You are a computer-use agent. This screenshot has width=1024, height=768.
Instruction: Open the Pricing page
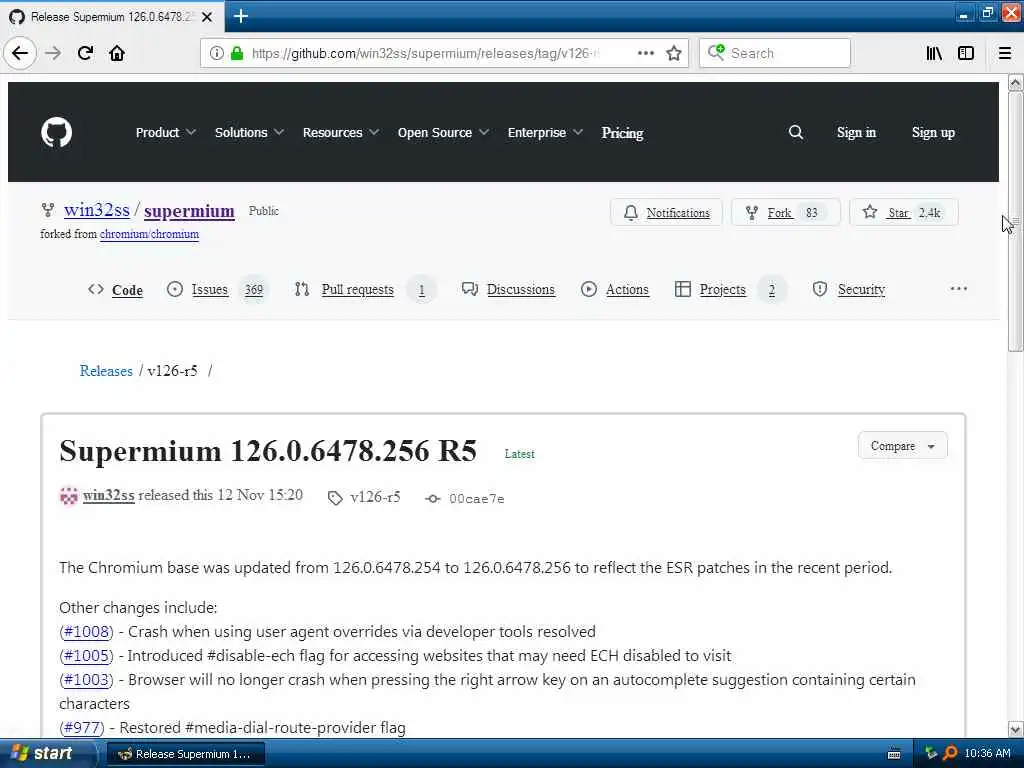[622, 133]
